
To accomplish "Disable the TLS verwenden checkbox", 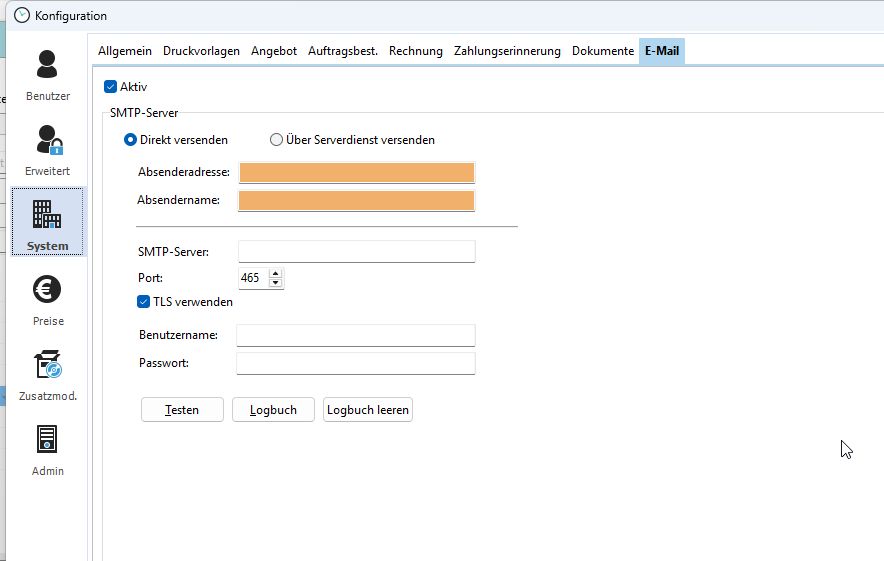I will [144, 302].
